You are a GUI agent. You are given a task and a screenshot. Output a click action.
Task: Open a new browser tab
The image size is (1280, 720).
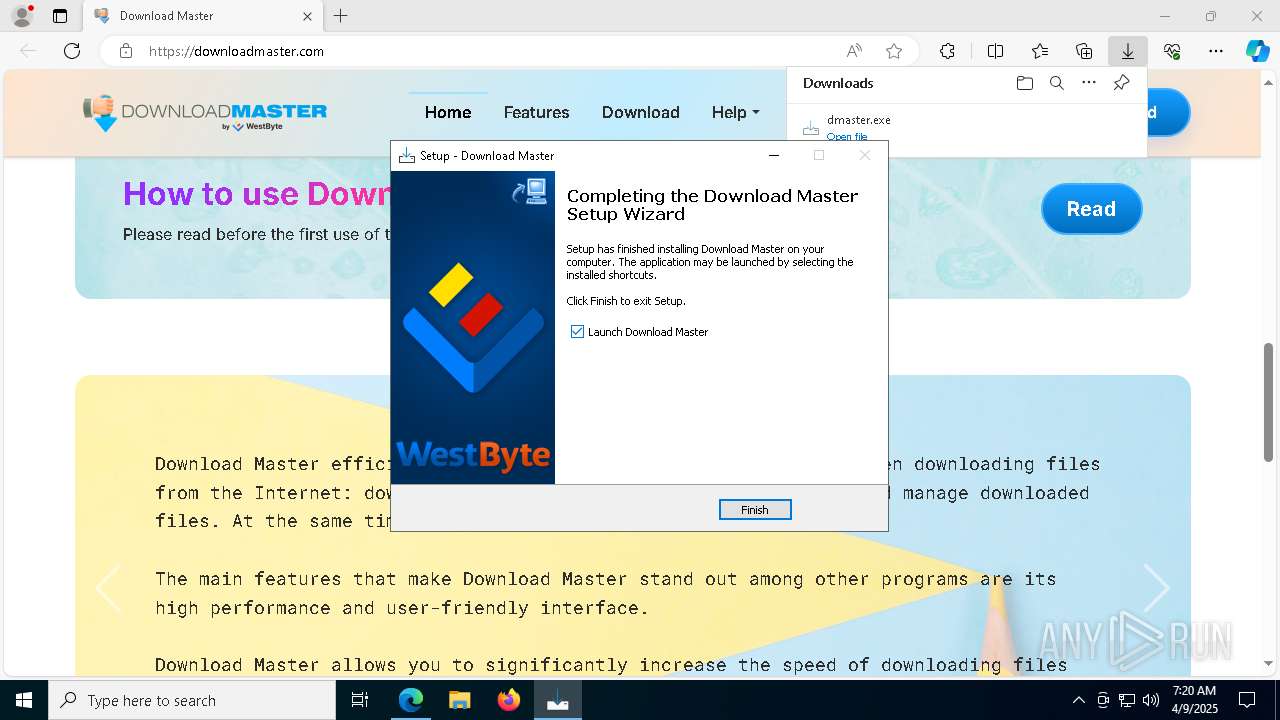[341, 16]
